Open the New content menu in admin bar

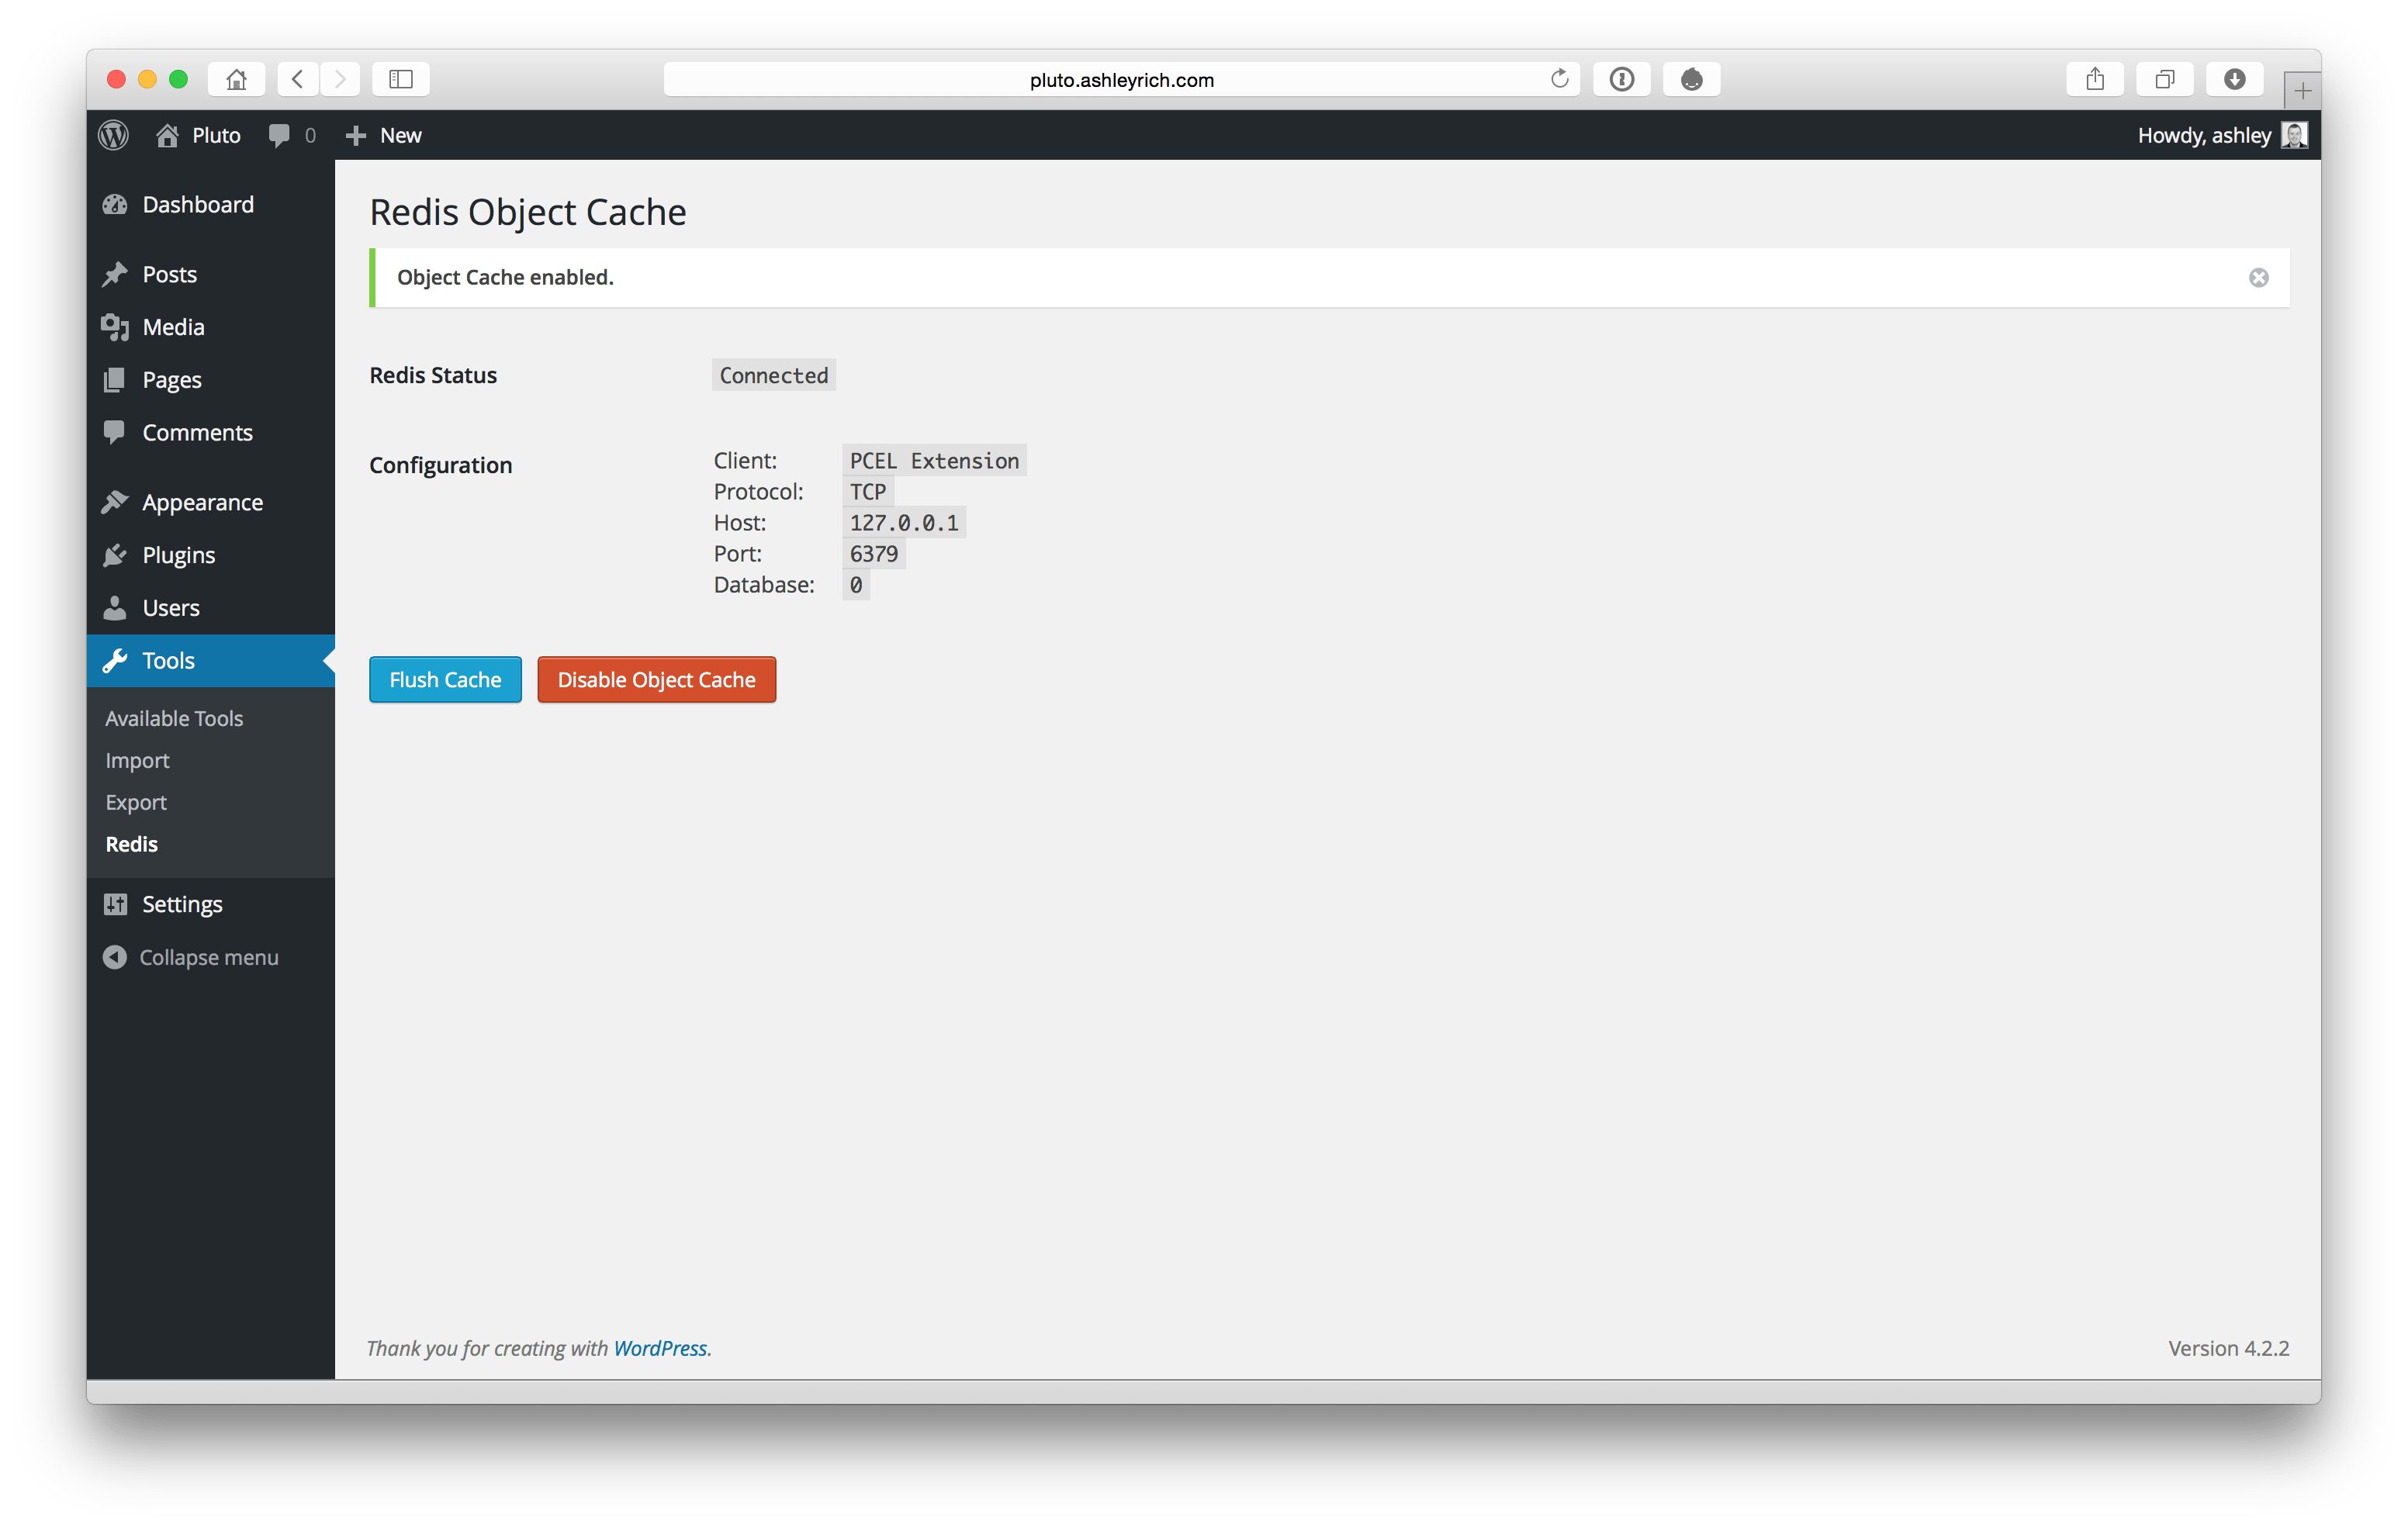383,134
